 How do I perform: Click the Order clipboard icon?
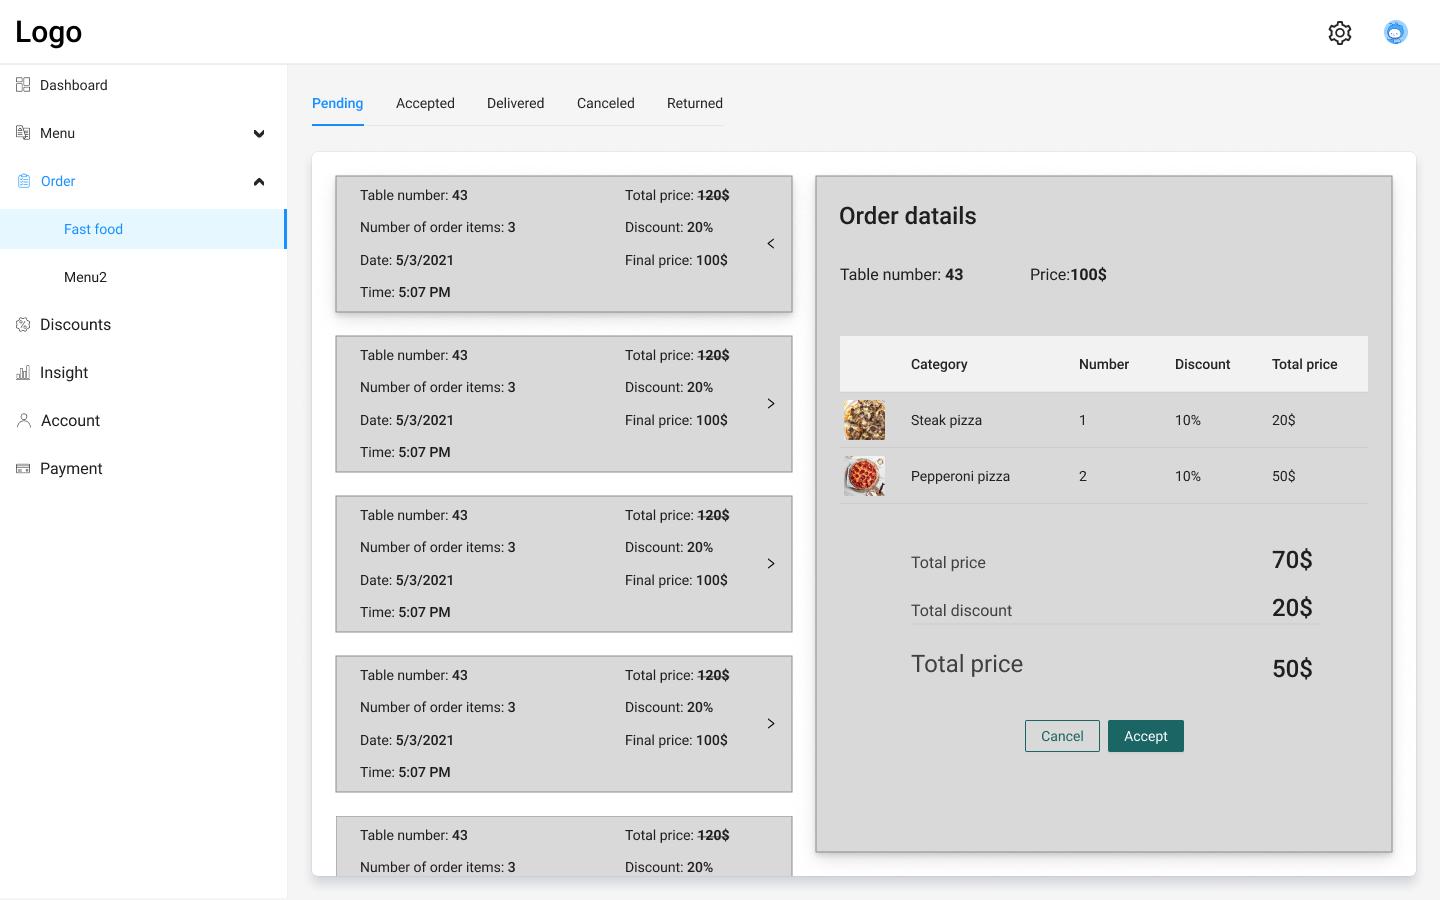point(24,181)
